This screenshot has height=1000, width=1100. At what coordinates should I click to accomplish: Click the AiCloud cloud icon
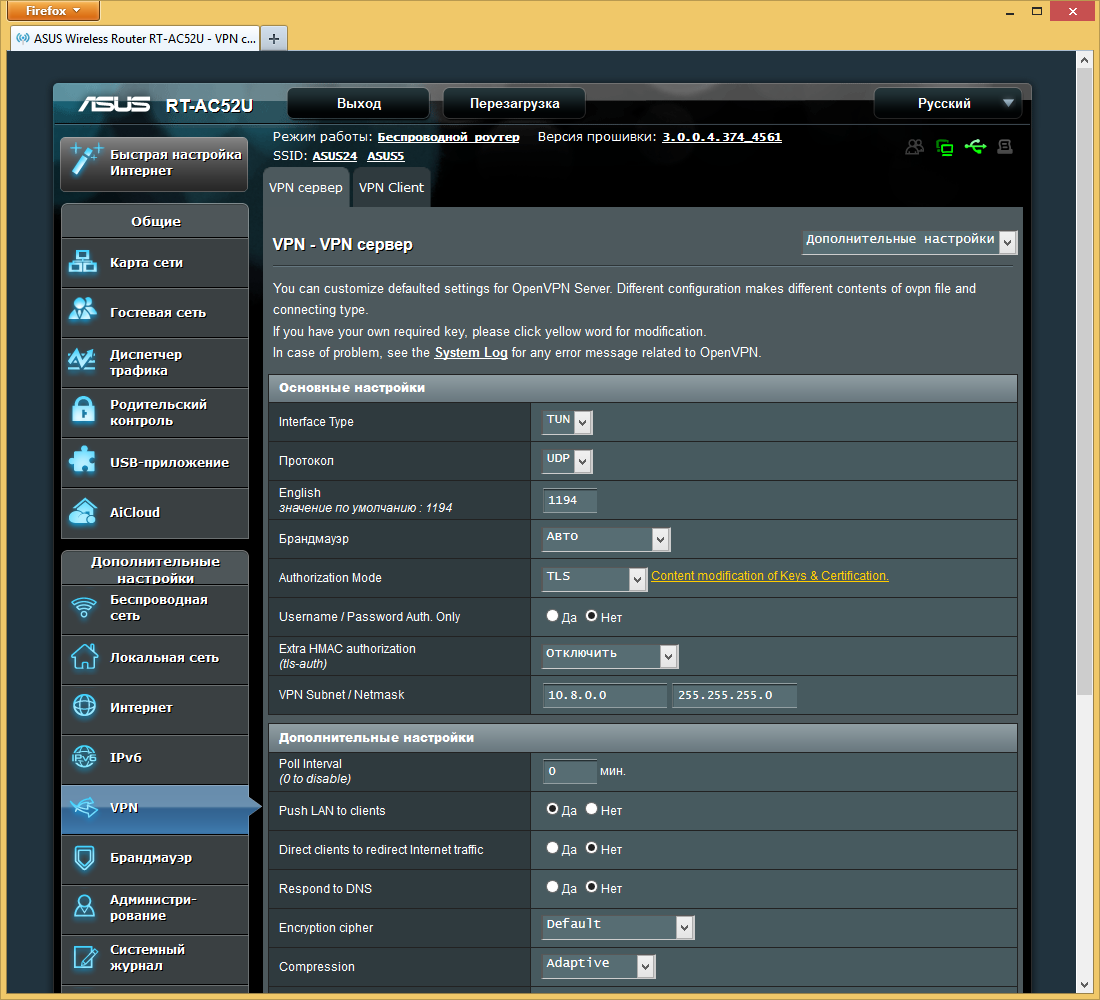pos(83,512)
